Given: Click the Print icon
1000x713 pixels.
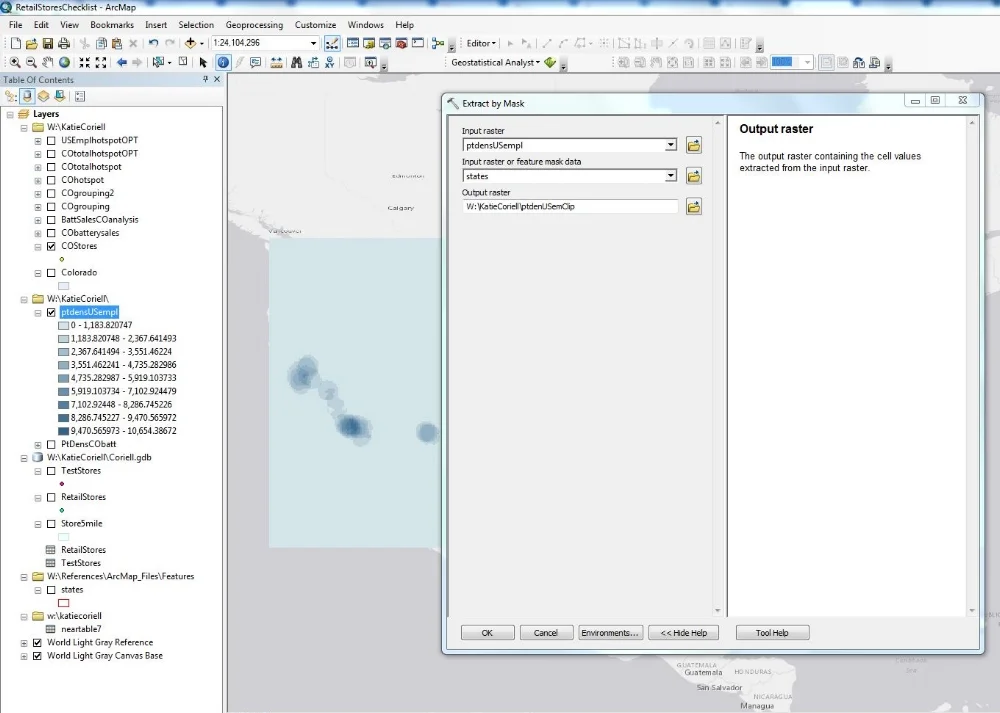Looking at the screenshot, I should coord(64,43).
